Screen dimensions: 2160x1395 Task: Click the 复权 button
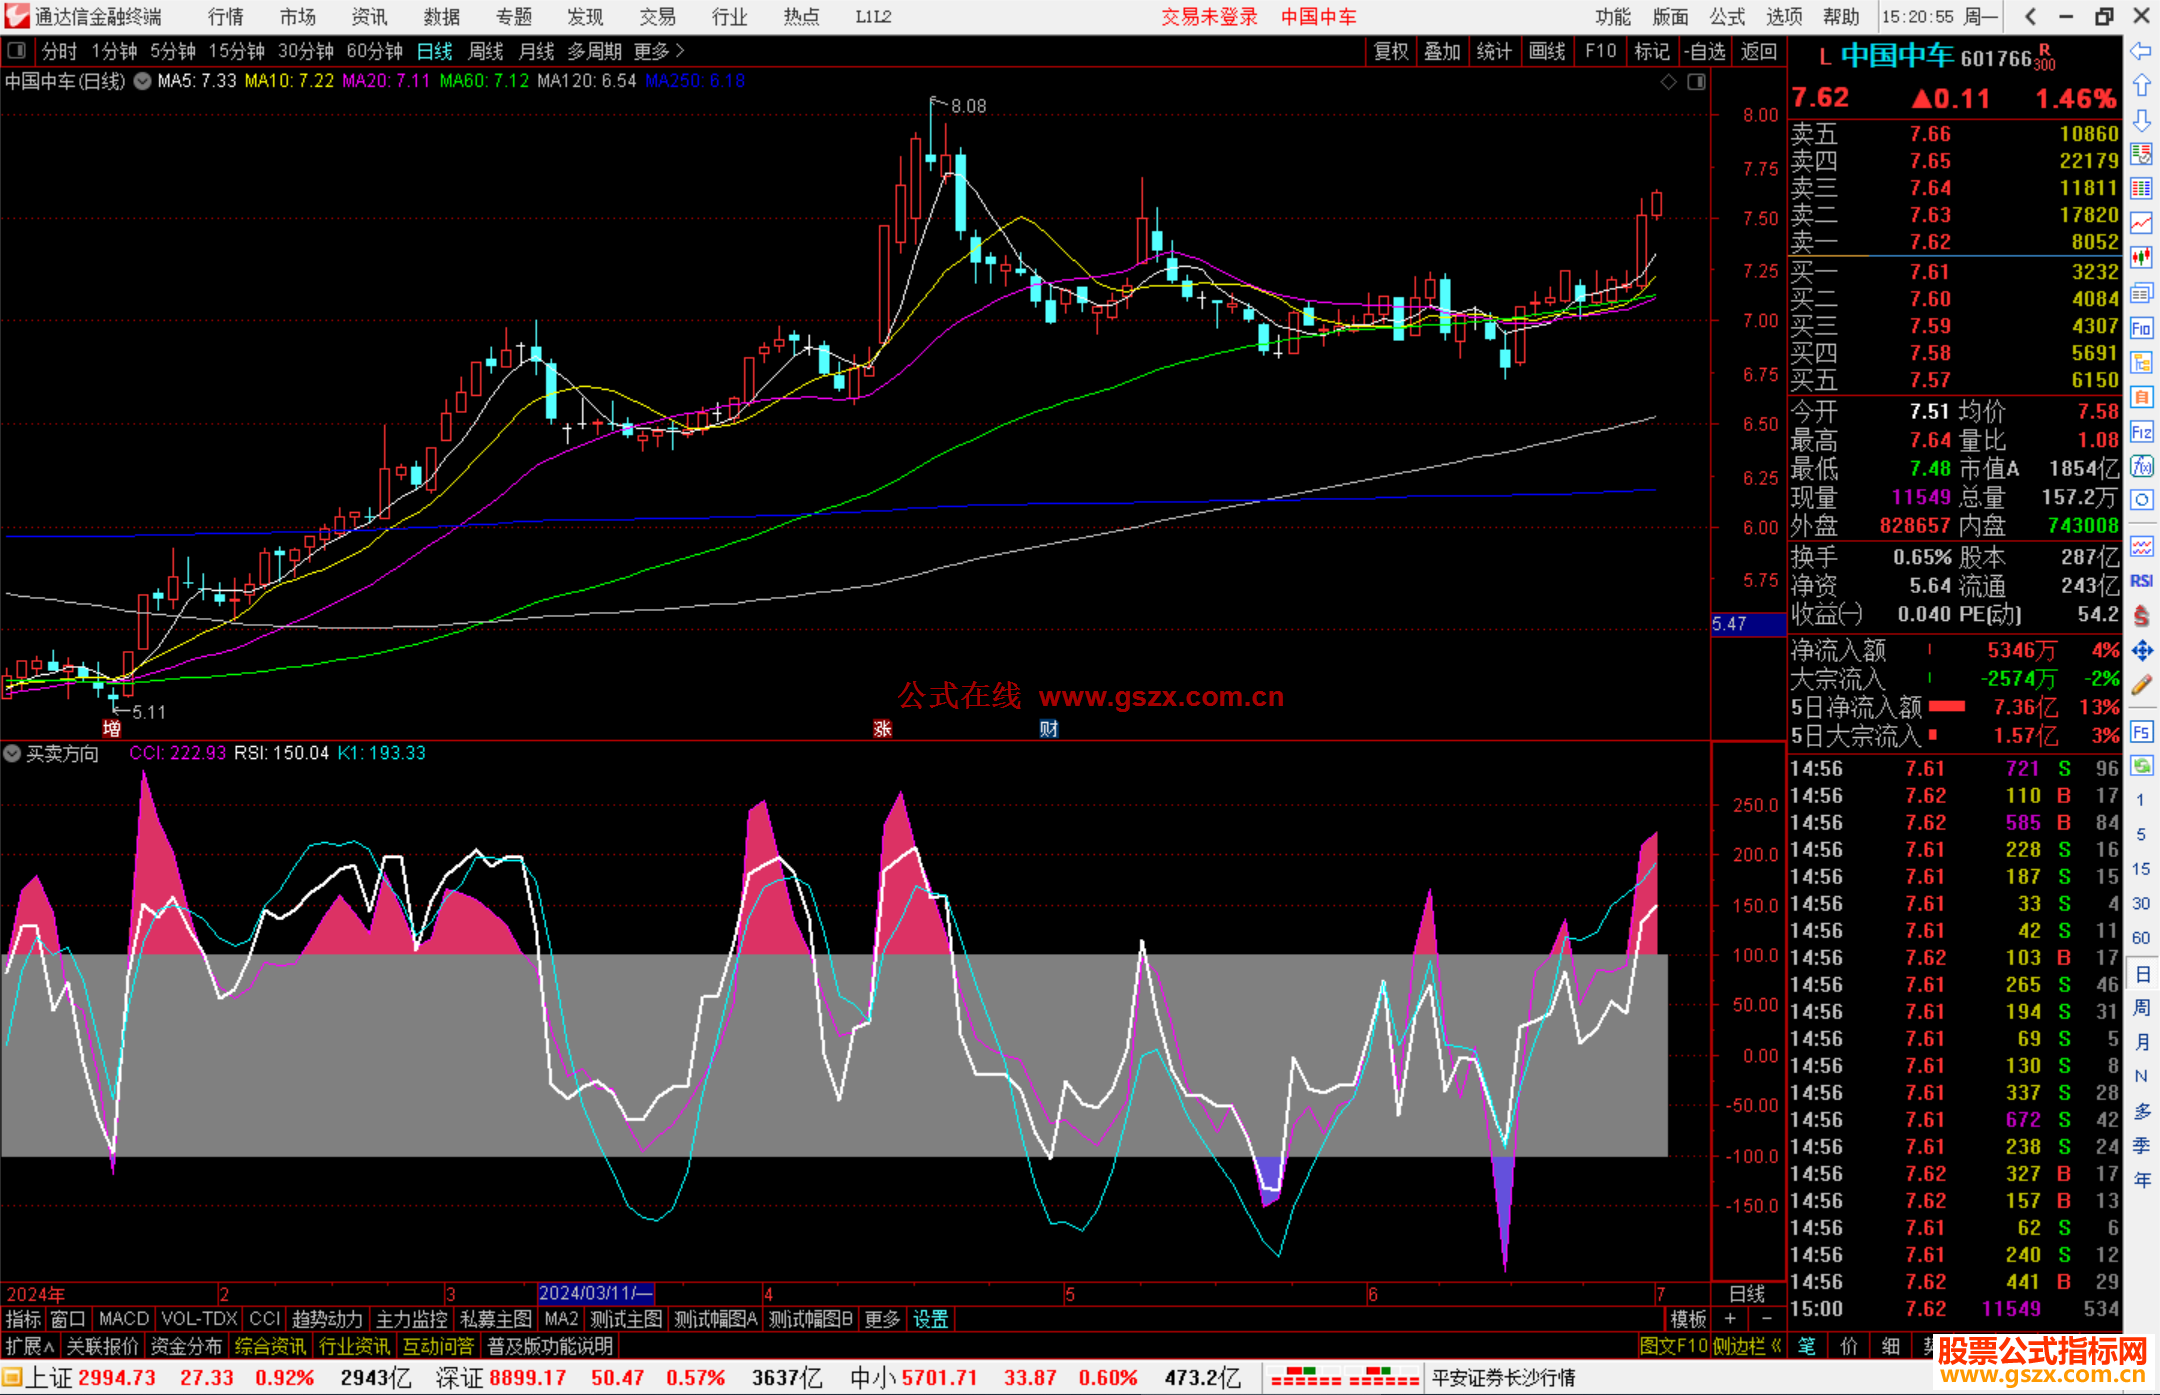coord(1390,51)
